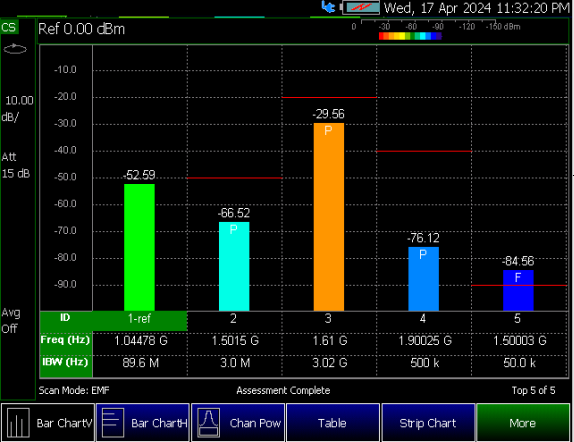Select the light blue bar at -76.12
The image size is (574, 442).
click(x=424, y=279)
